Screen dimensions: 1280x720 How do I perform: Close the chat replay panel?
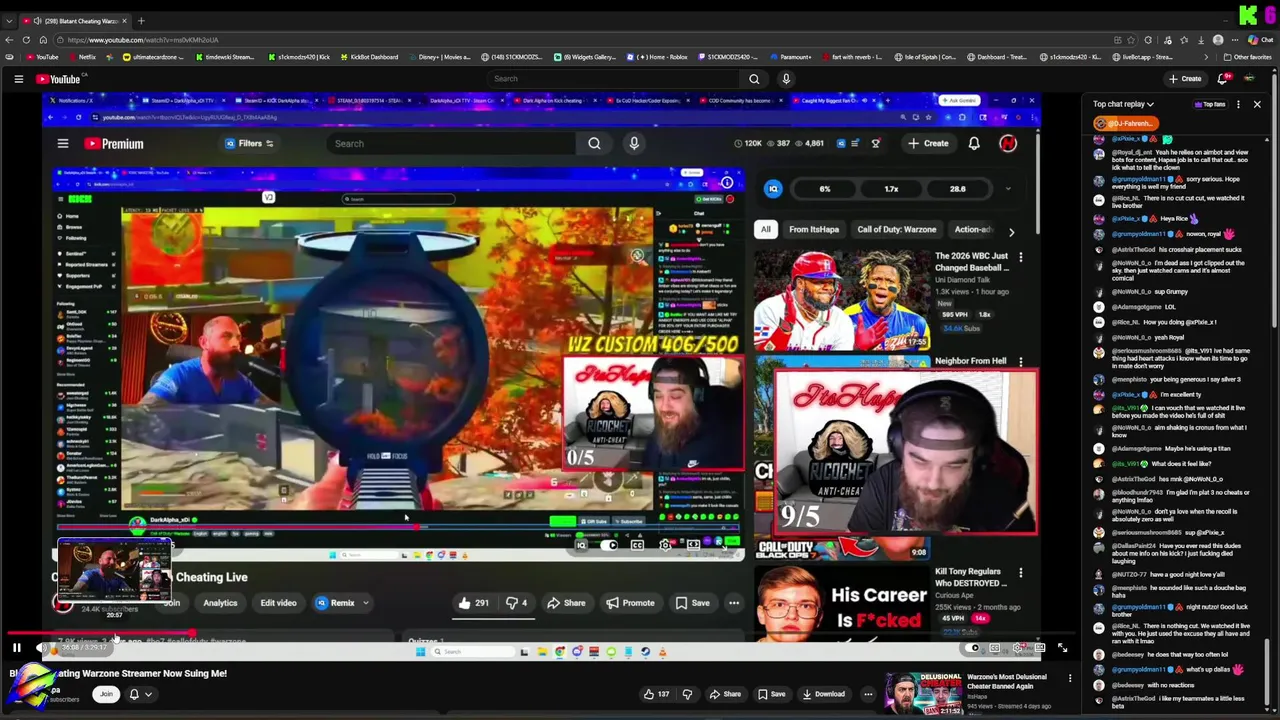click(x=1257, y=104)
